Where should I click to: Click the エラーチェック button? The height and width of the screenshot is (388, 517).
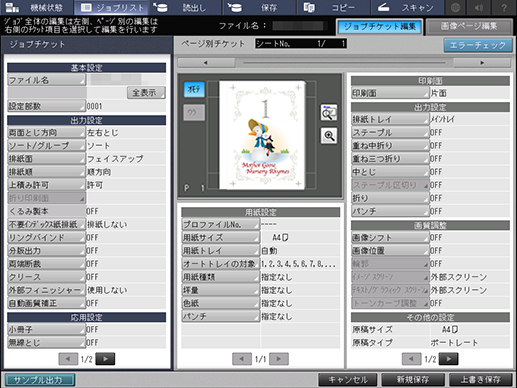[x=478, y=45]
